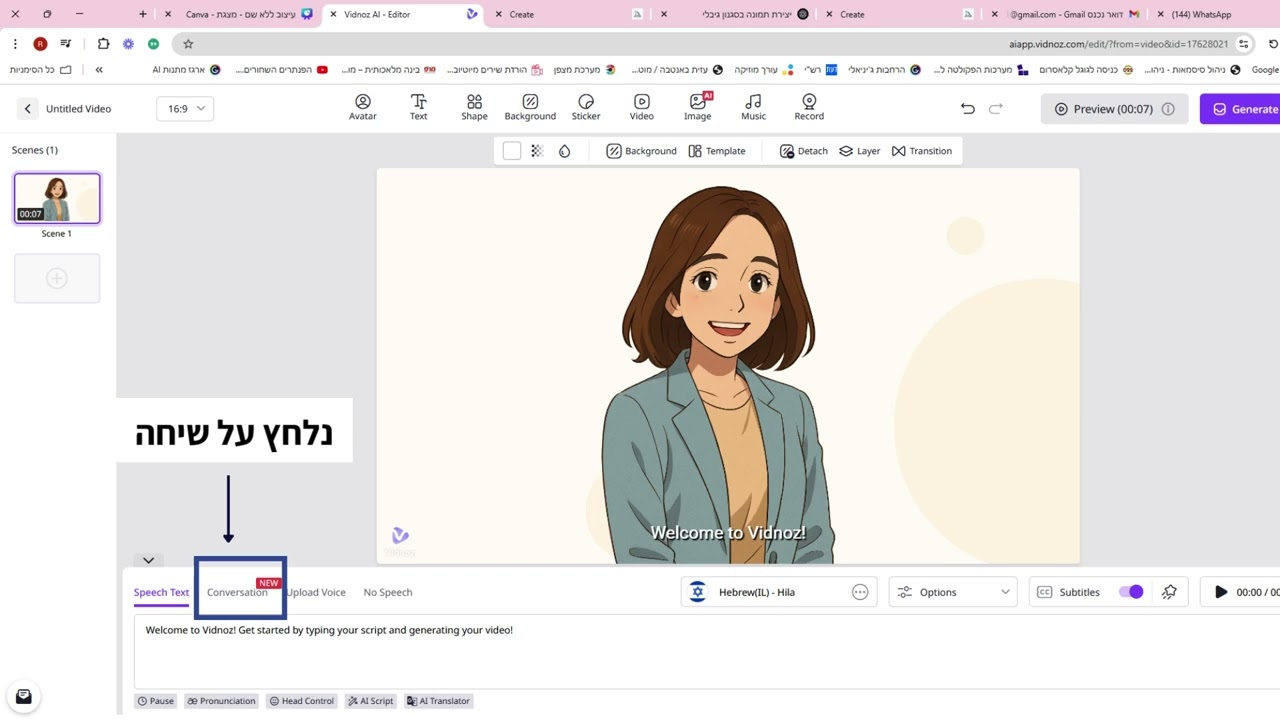Switch to the No Speech tab
Screen dimensions: 1280x720
coord(388,592)
